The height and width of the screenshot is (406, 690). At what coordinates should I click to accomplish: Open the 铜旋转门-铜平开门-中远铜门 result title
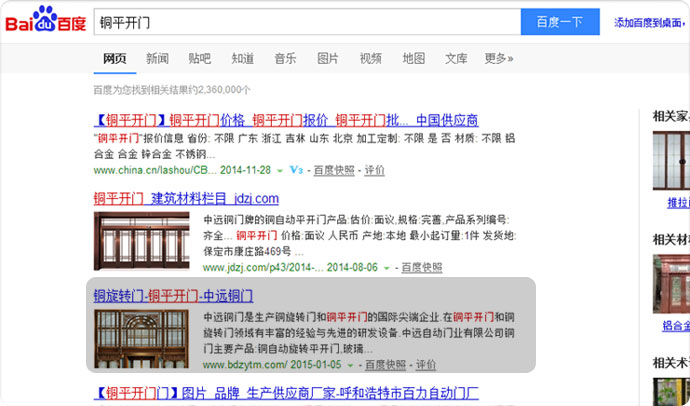pos(173,296)
